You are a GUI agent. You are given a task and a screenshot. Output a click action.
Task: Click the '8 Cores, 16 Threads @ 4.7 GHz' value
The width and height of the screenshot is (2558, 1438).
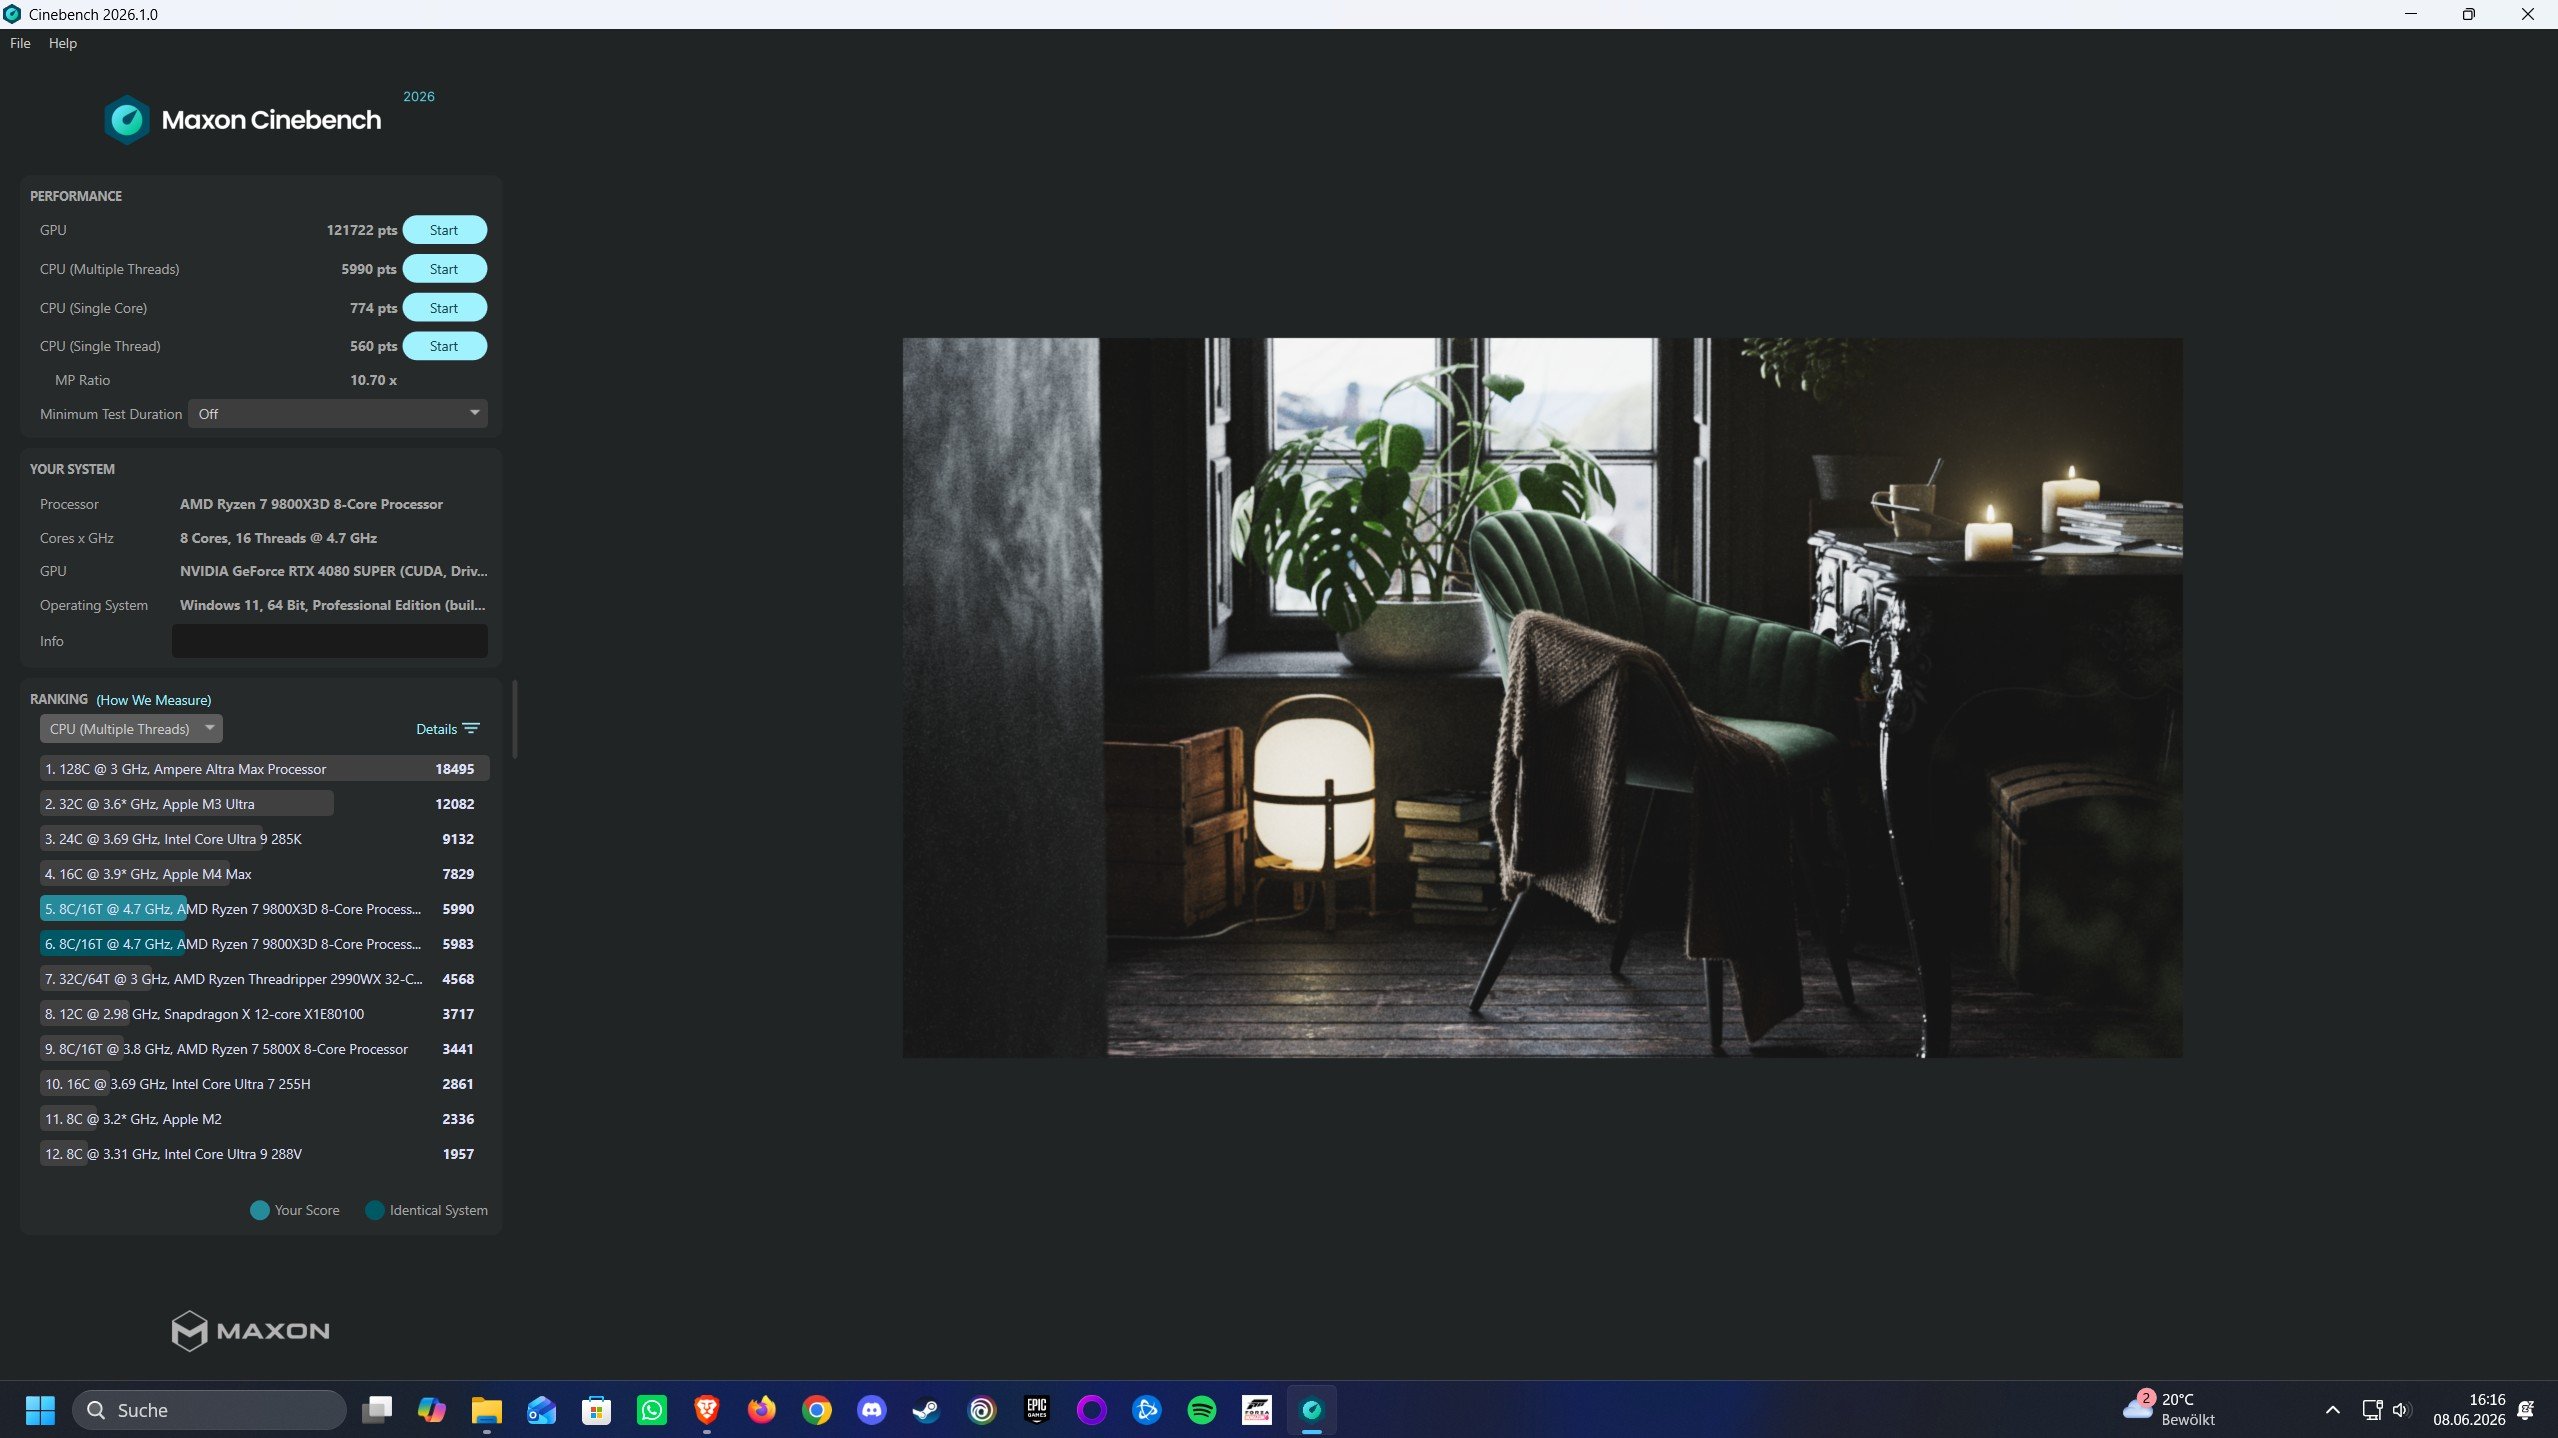point(278,538)
